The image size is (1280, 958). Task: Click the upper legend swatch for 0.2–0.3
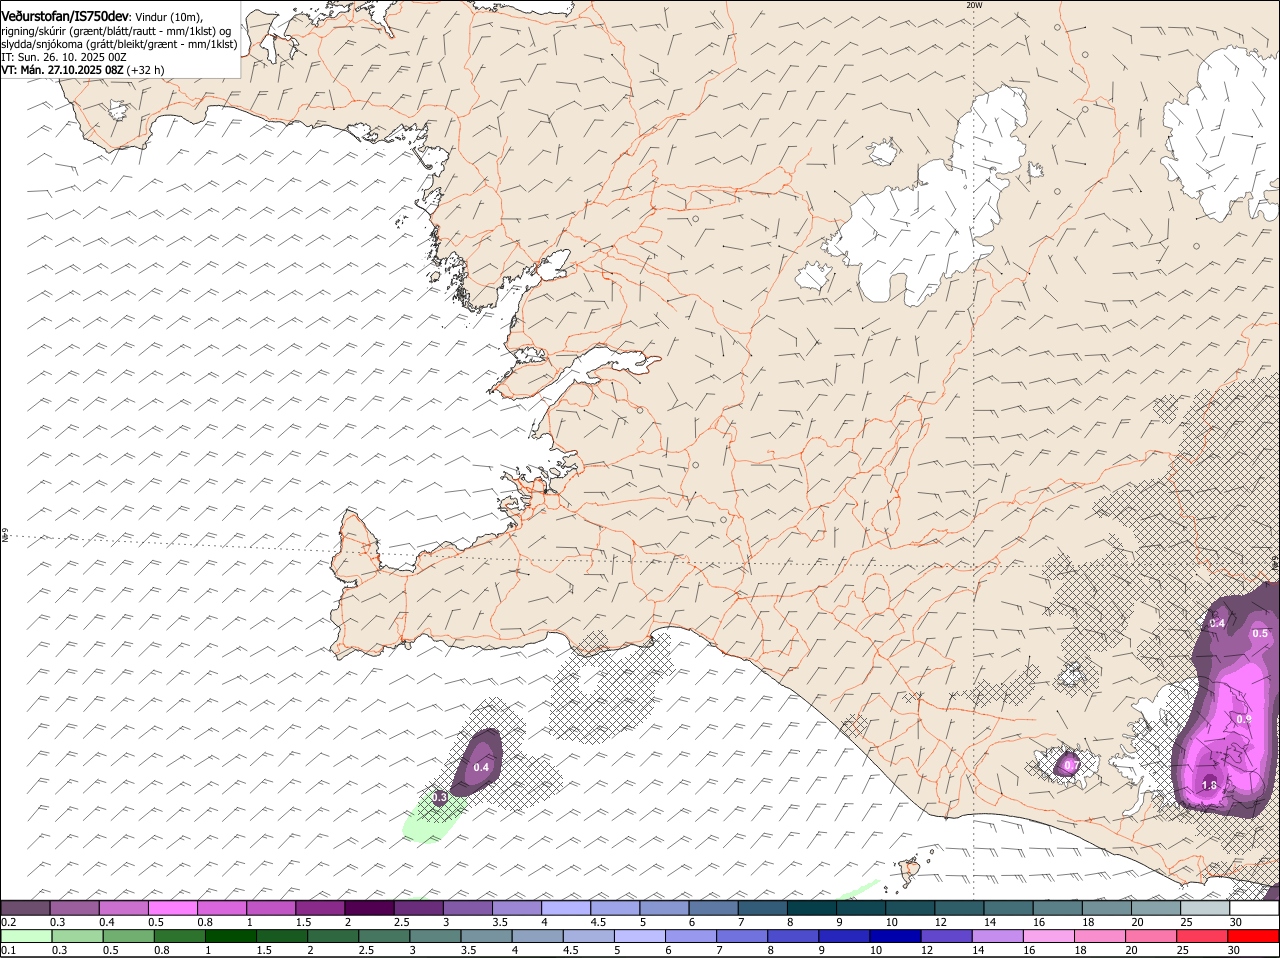26,907
